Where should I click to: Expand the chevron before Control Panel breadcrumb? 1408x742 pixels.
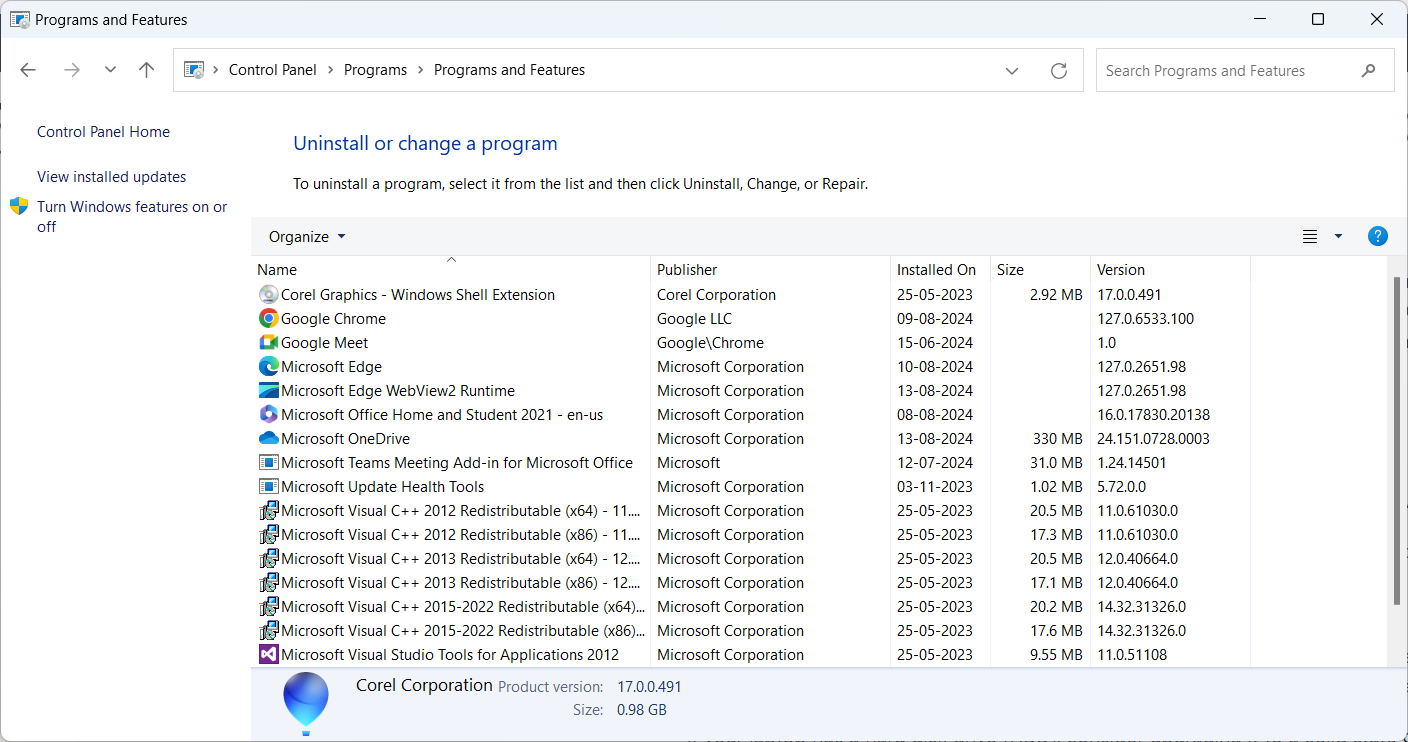point(216,70)
